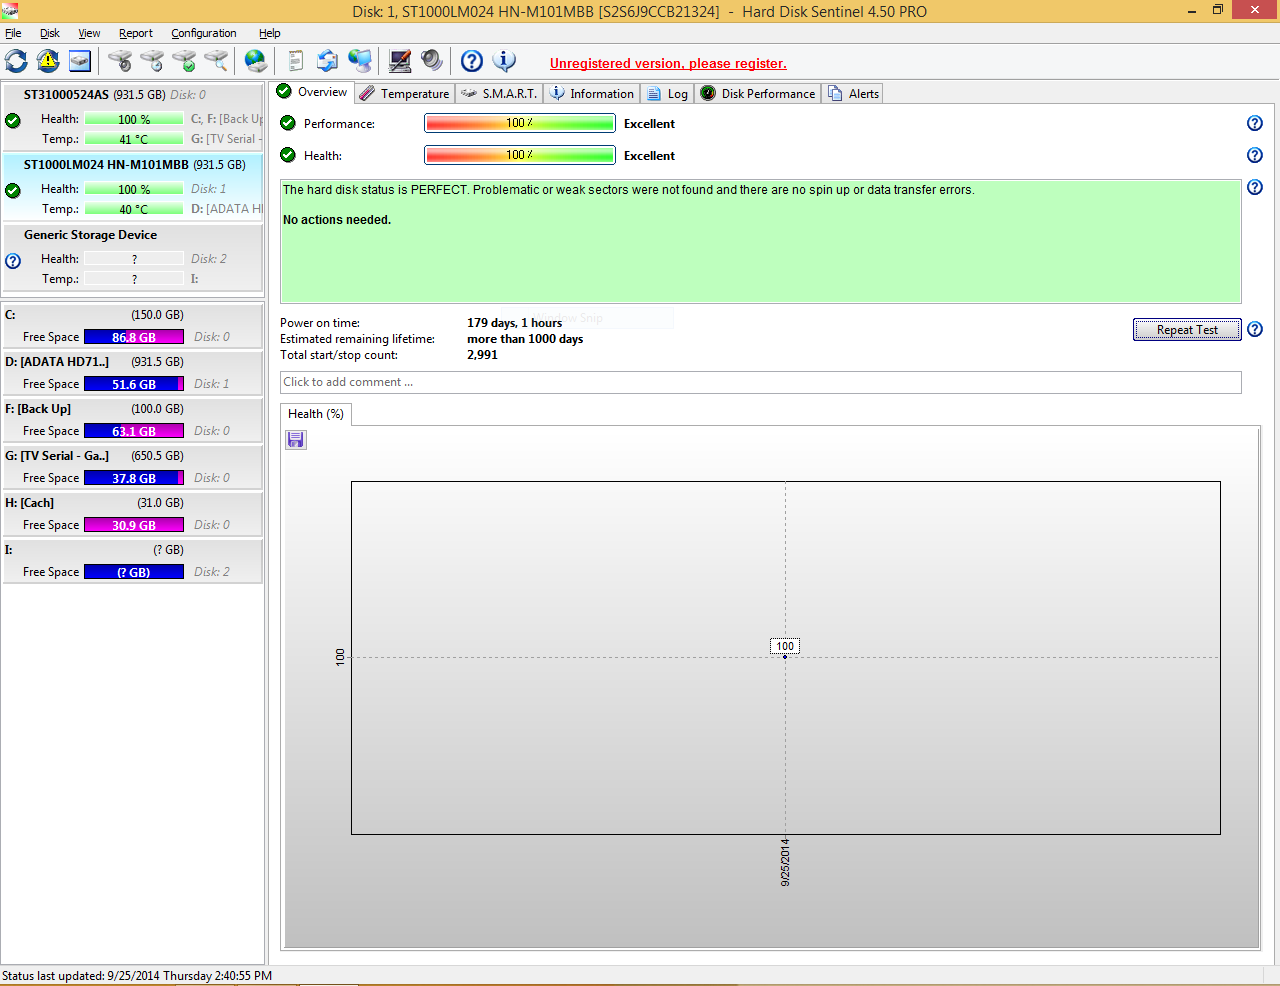Click the '179 days, 1 hours' power on value
The image size is (1280, 986).
(x=514, y=323)
